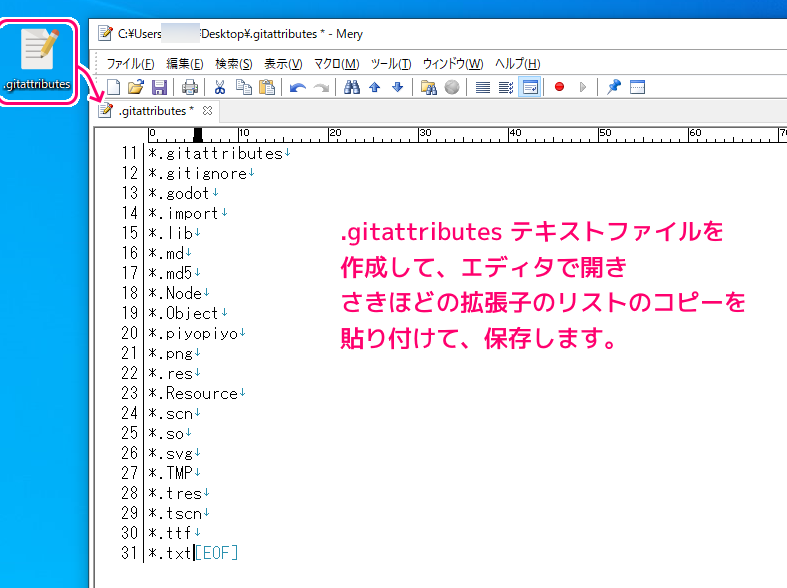Click the New file toolbar icon
787x588 pixels.
tap(113, 87)
